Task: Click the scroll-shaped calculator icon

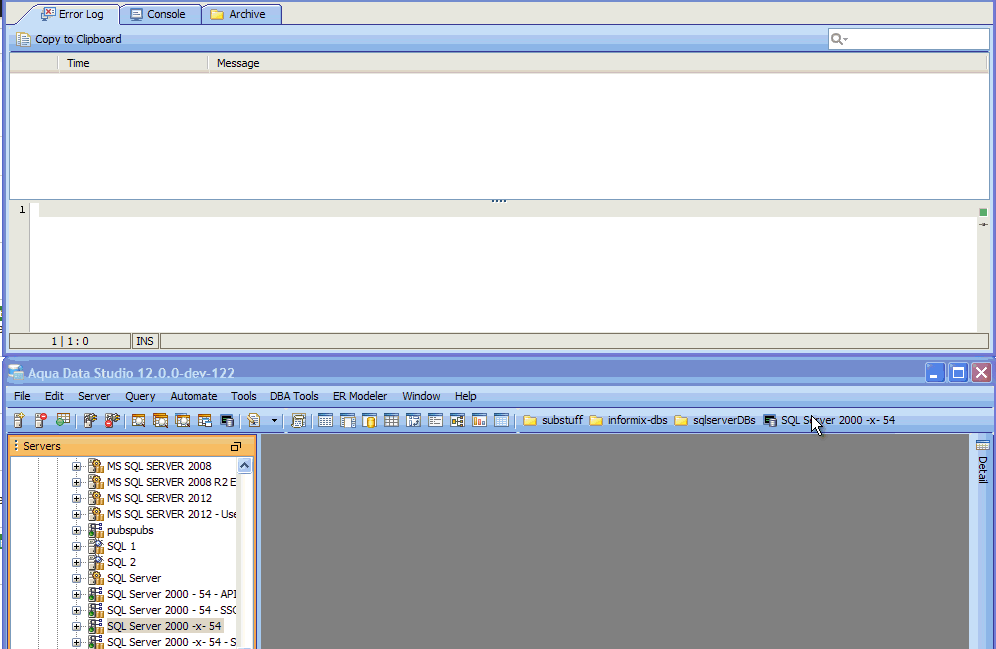Action: 298,420
